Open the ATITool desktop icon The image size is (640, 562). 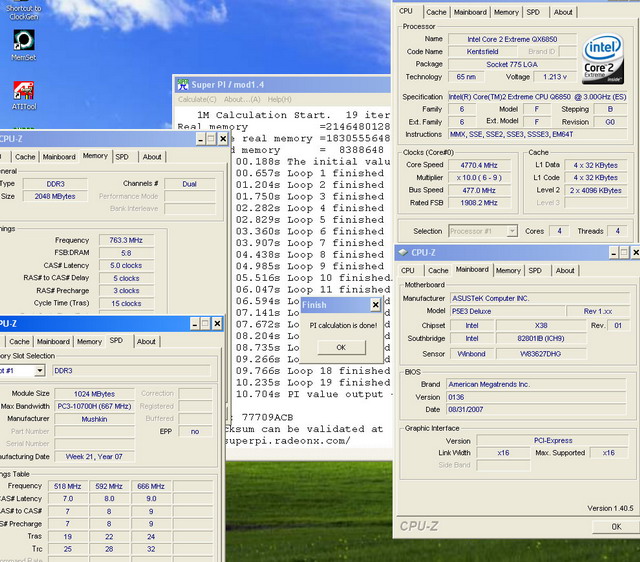point(24,89)
